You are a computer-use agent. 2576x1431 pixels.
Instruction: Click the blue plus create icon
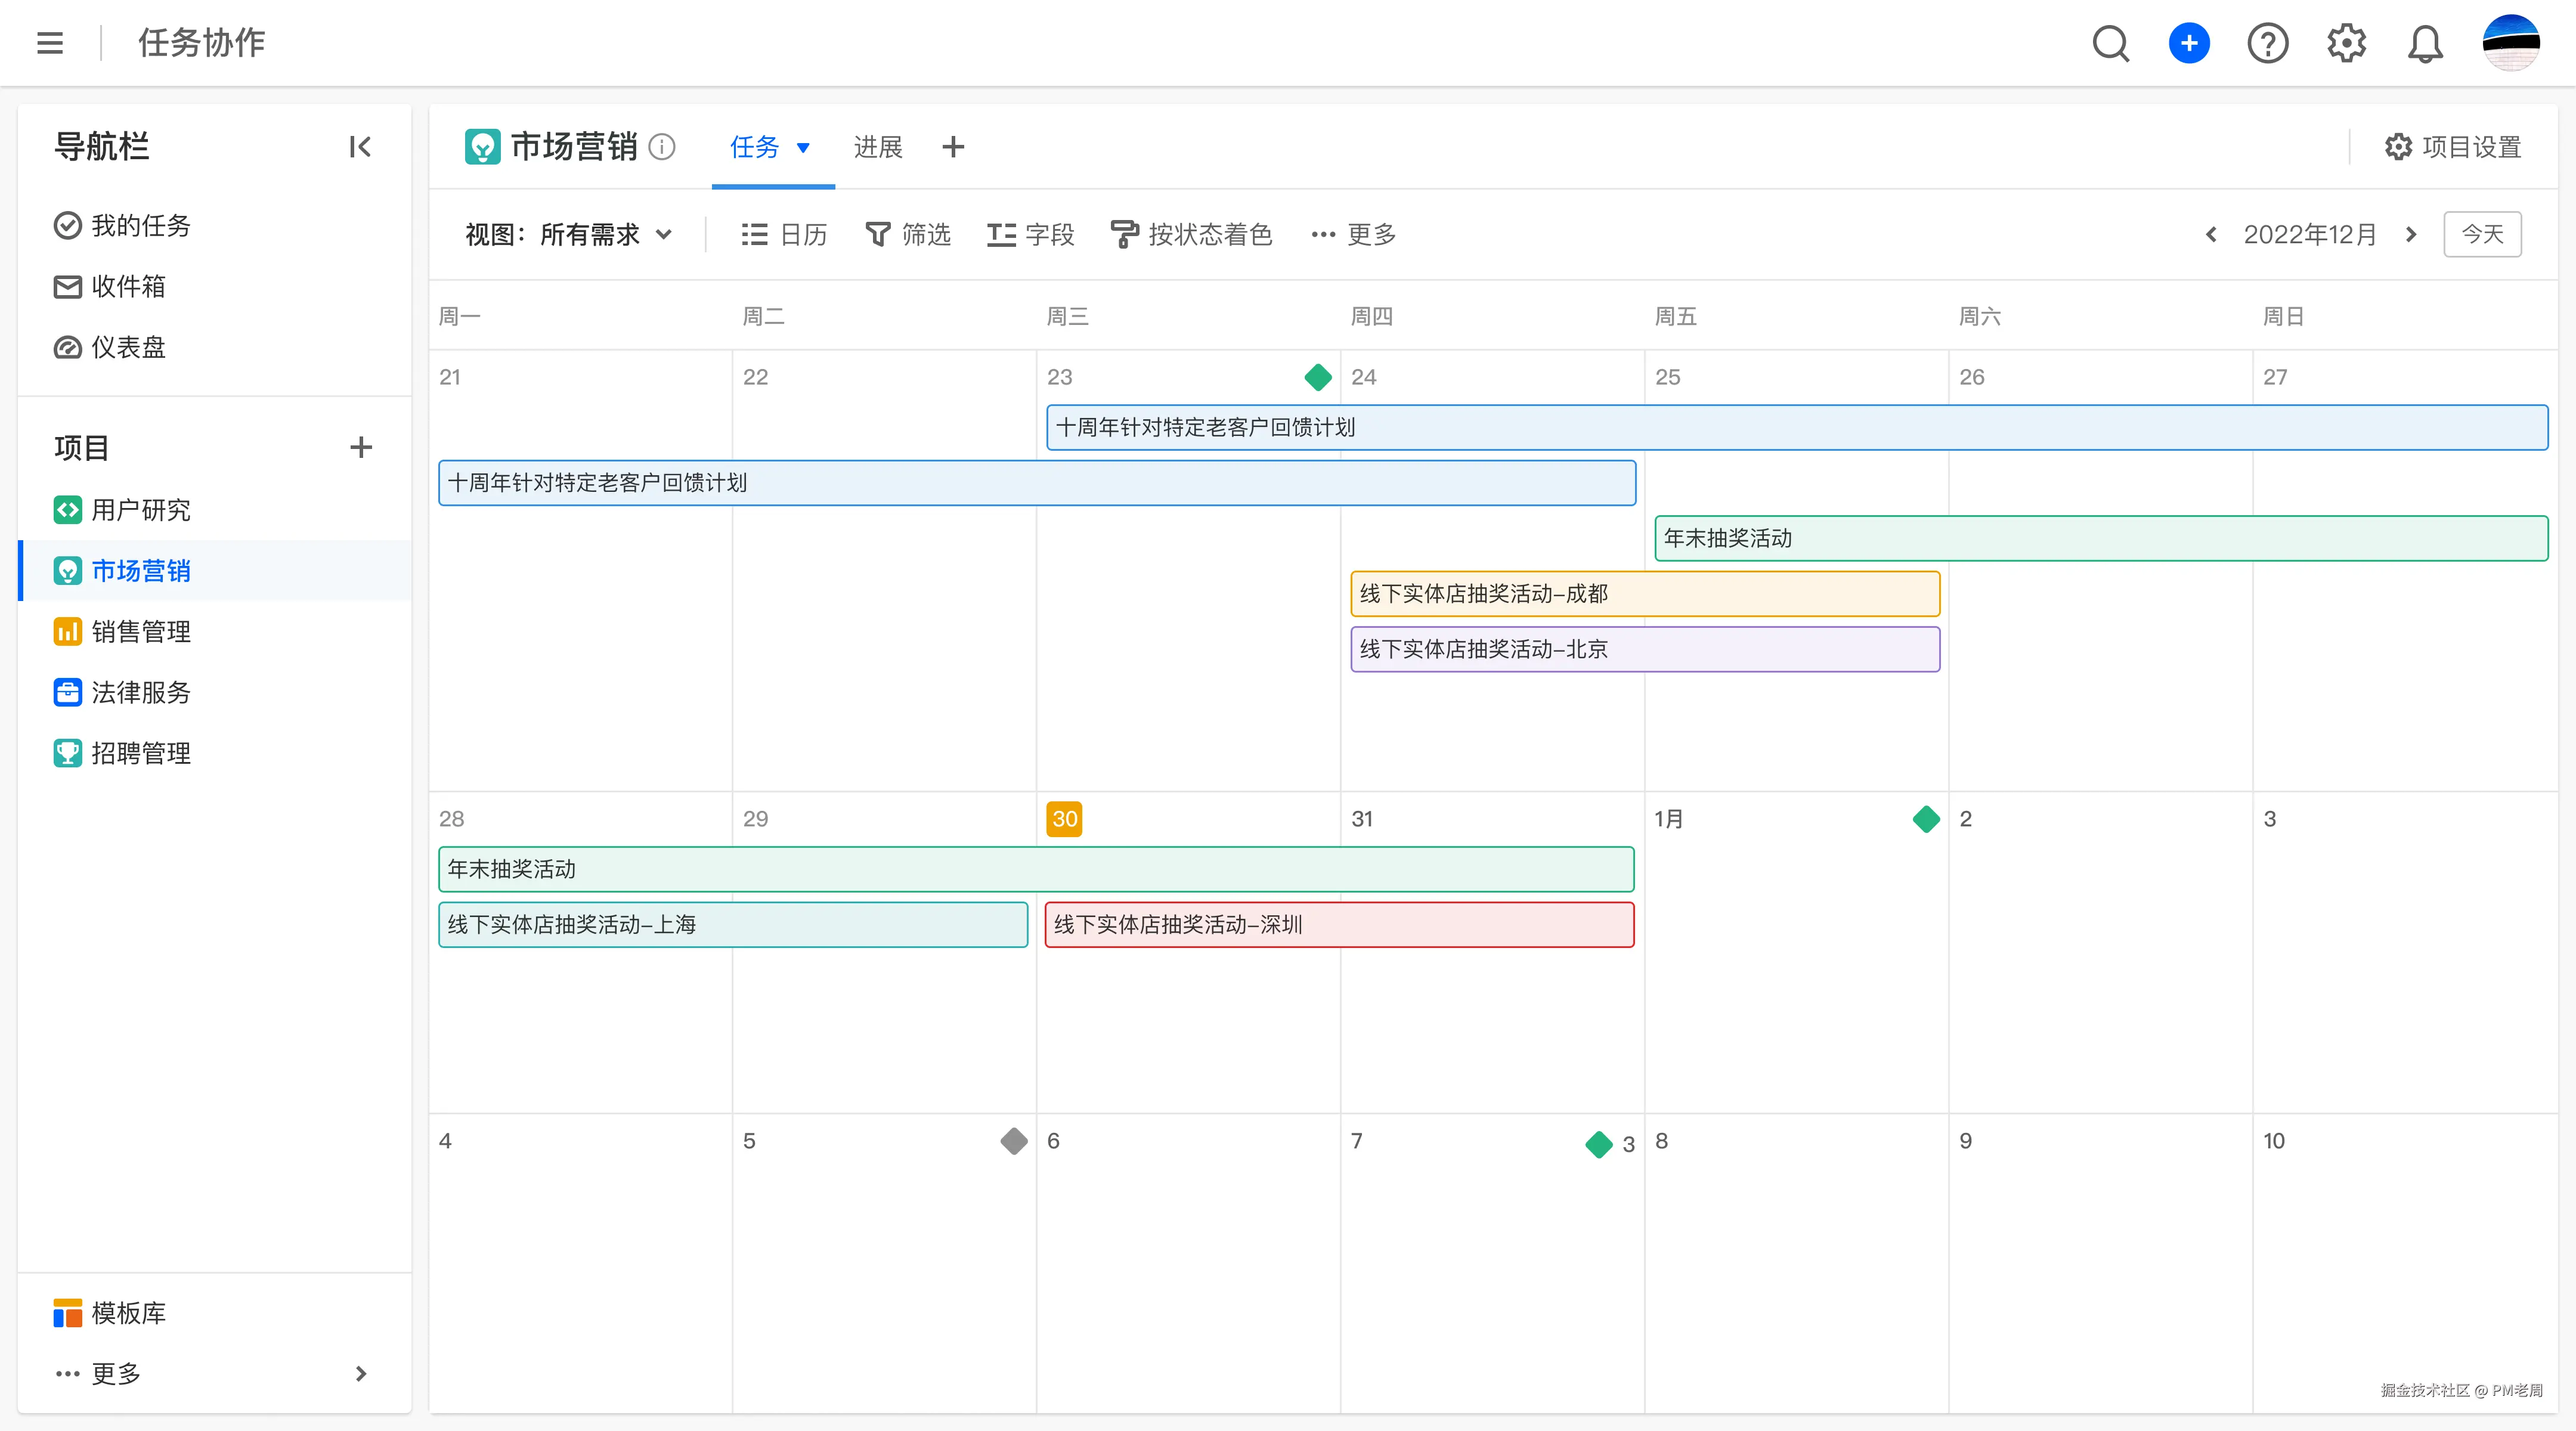coord(2189,43)
